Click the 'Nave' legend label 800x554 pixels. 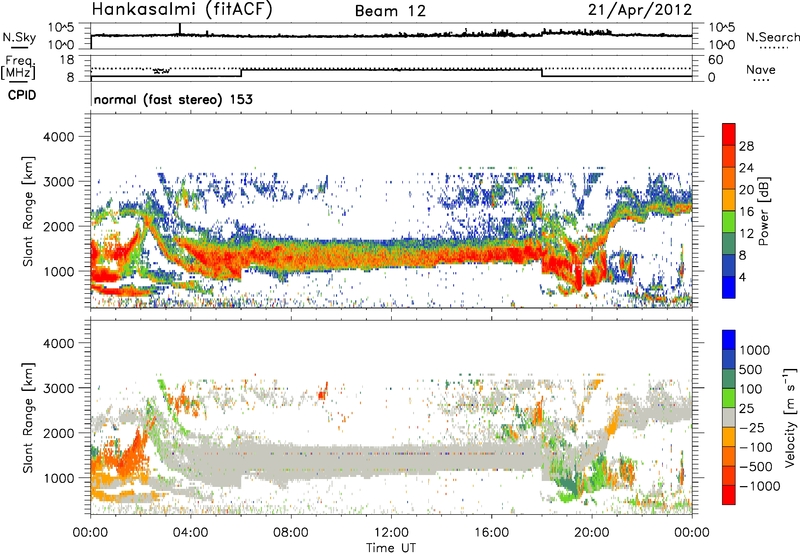click(761, 70)
